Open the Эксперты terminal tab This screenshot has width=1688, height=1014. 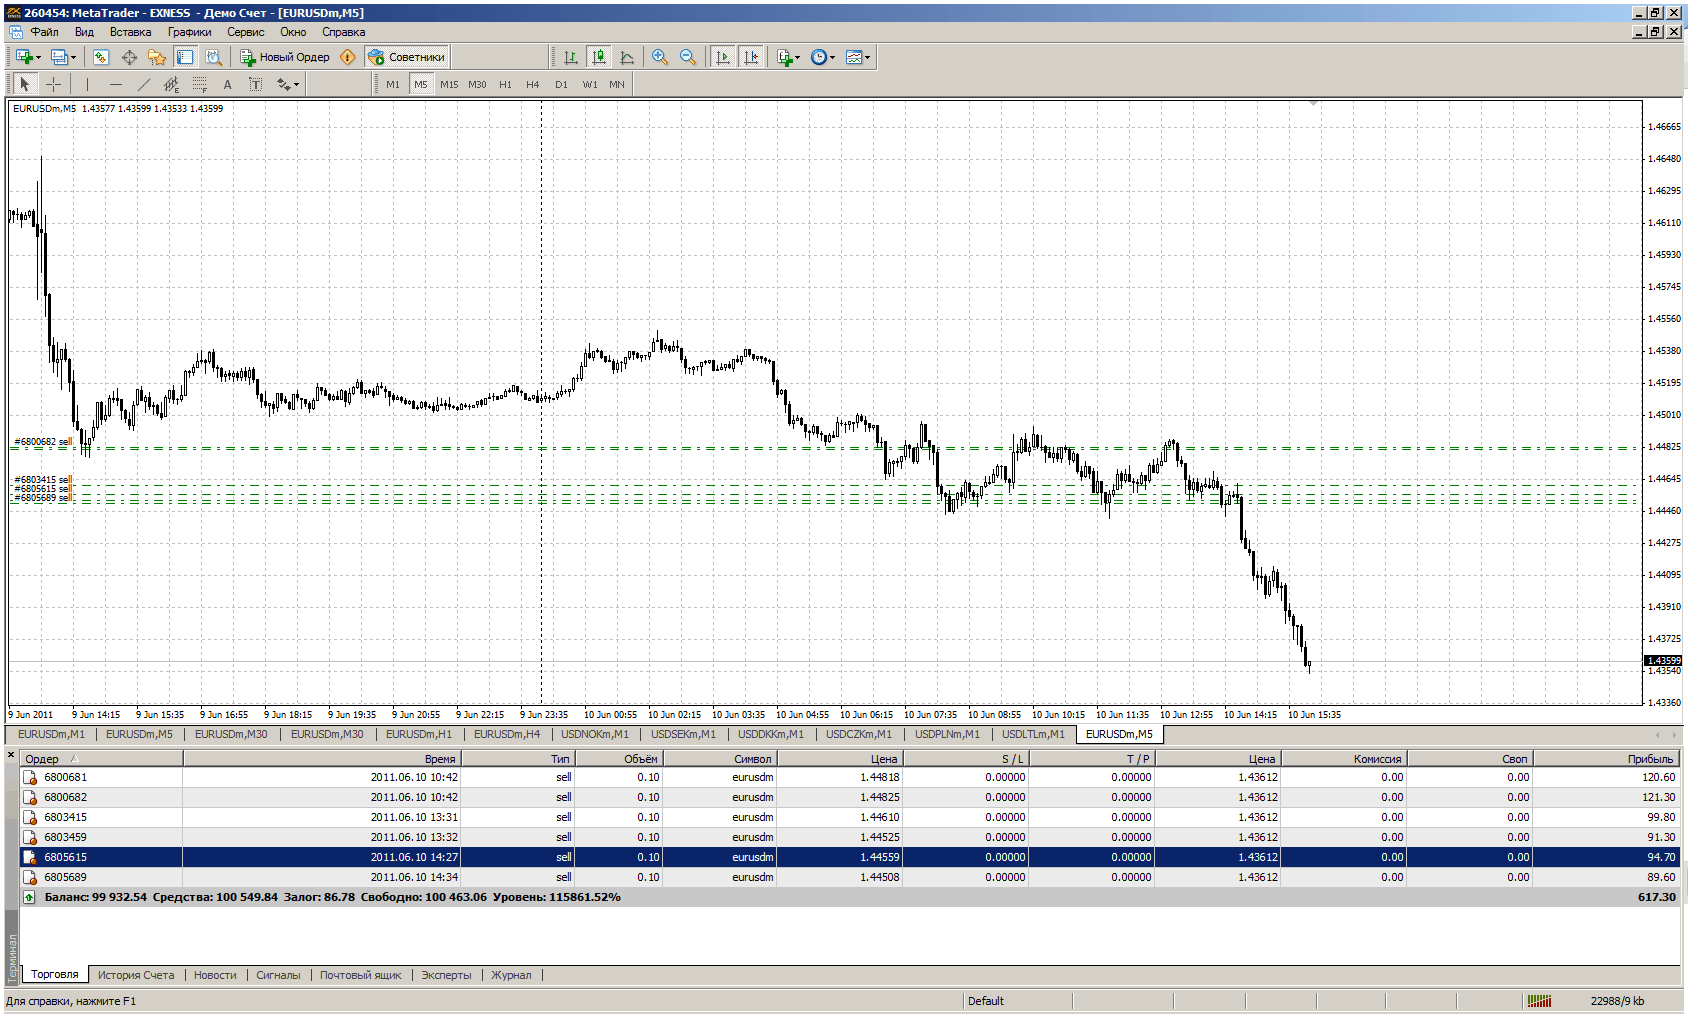[x=446, y=975]
